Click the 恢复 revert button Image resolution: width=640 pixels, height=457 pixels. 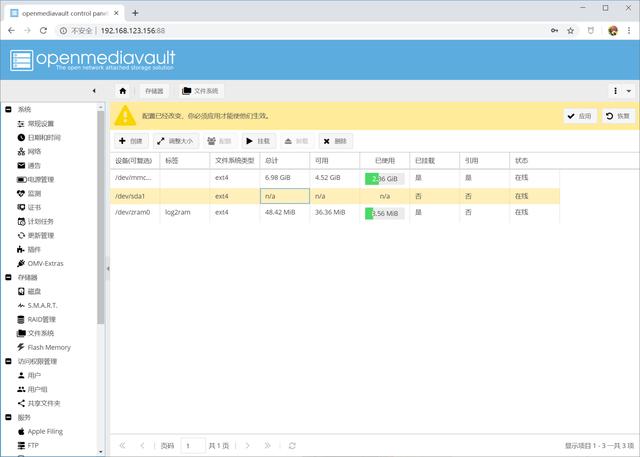click(x=618, y=116)
